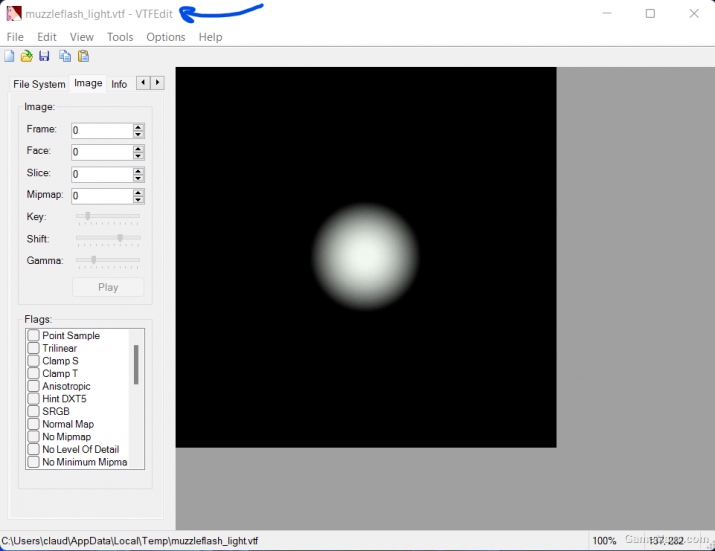Check the Normal Map flag
715x551 pixels.
pyautogui.click(x=33, y=424)
